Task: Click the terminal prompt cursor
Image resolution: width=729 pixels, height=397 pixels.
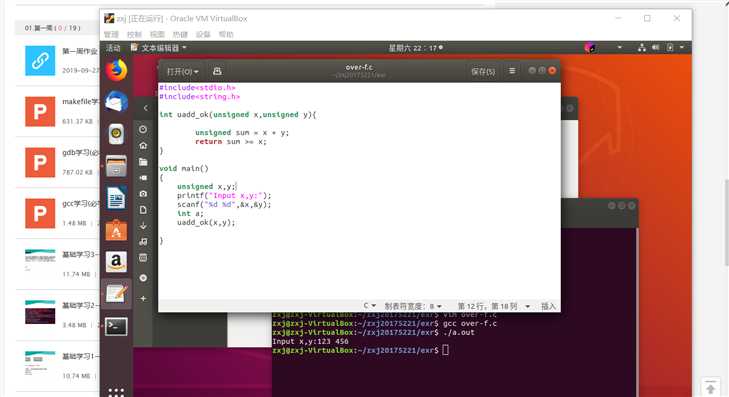Action: click(445, 350)
